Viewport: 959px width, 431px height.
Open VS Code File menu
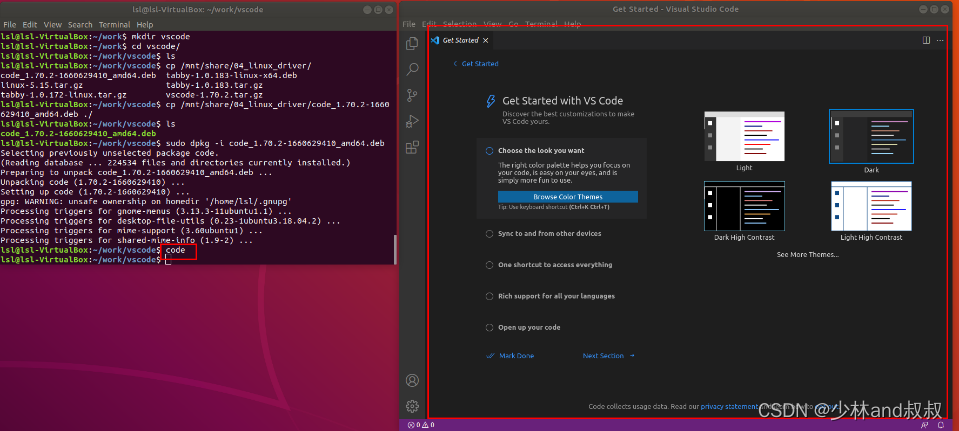(x=409, y=24)
